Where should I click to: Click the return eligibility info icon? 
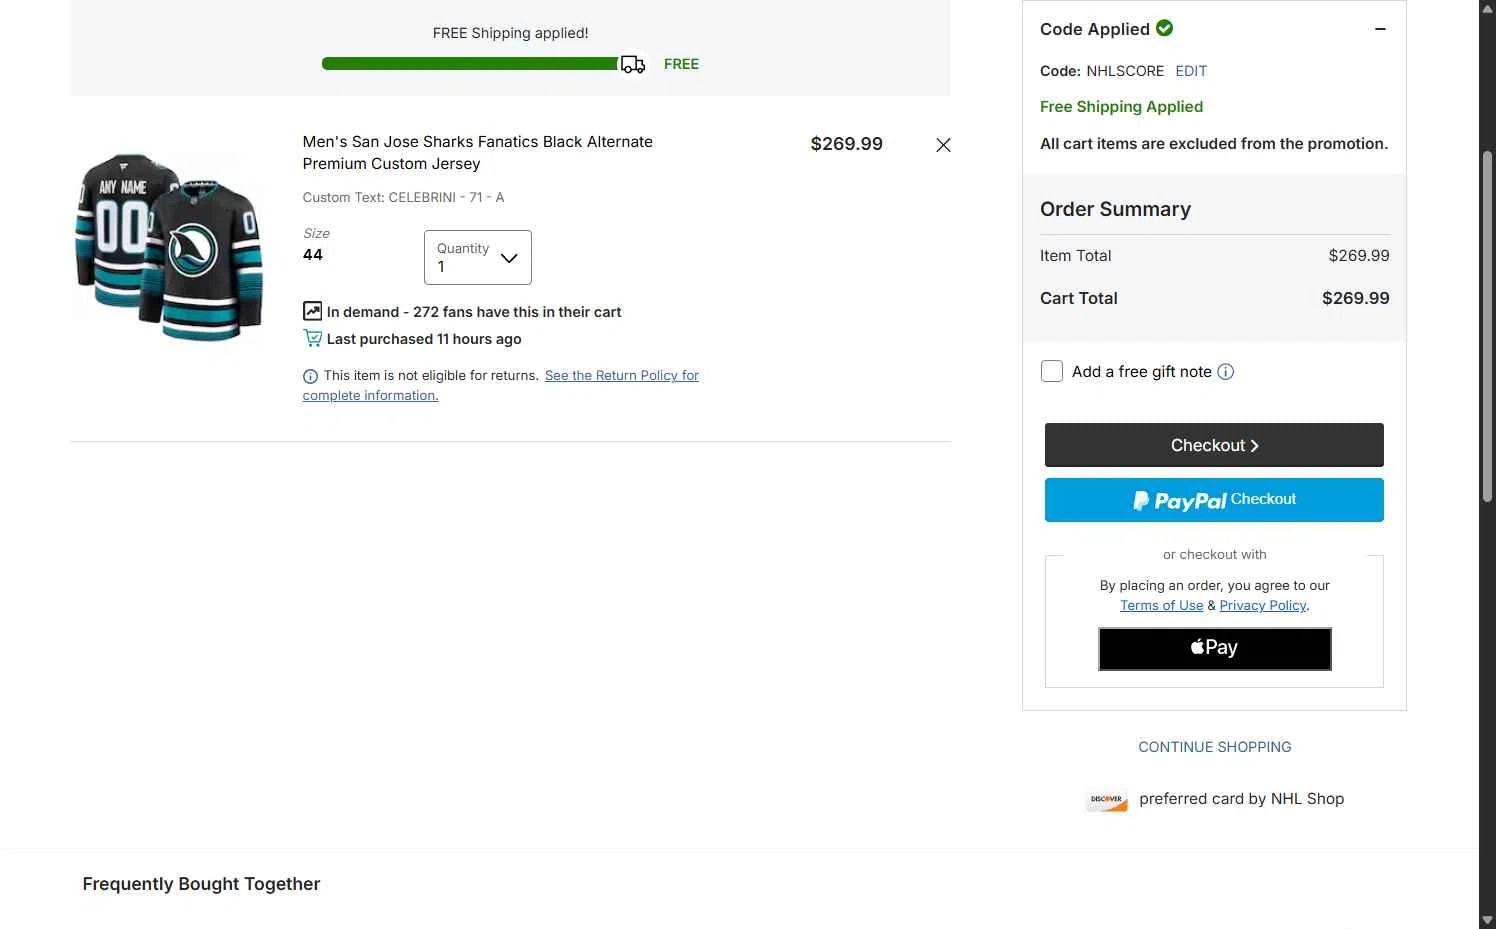[x=310, y=376]
